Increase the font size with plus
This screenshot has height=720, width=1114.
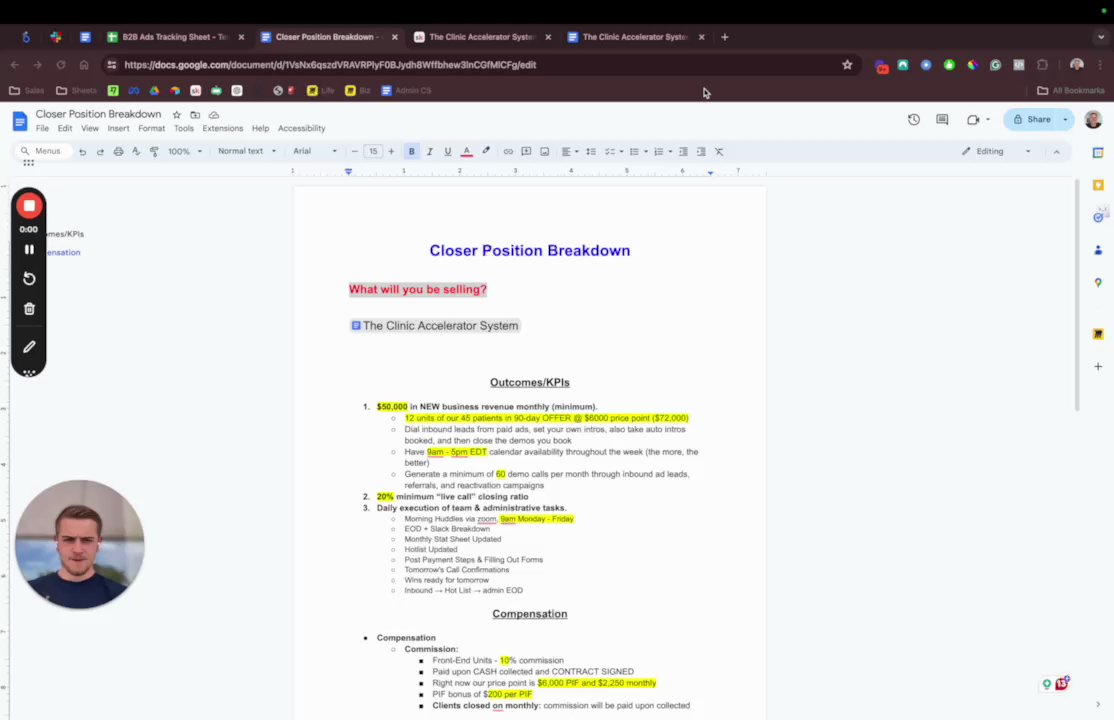391,151
